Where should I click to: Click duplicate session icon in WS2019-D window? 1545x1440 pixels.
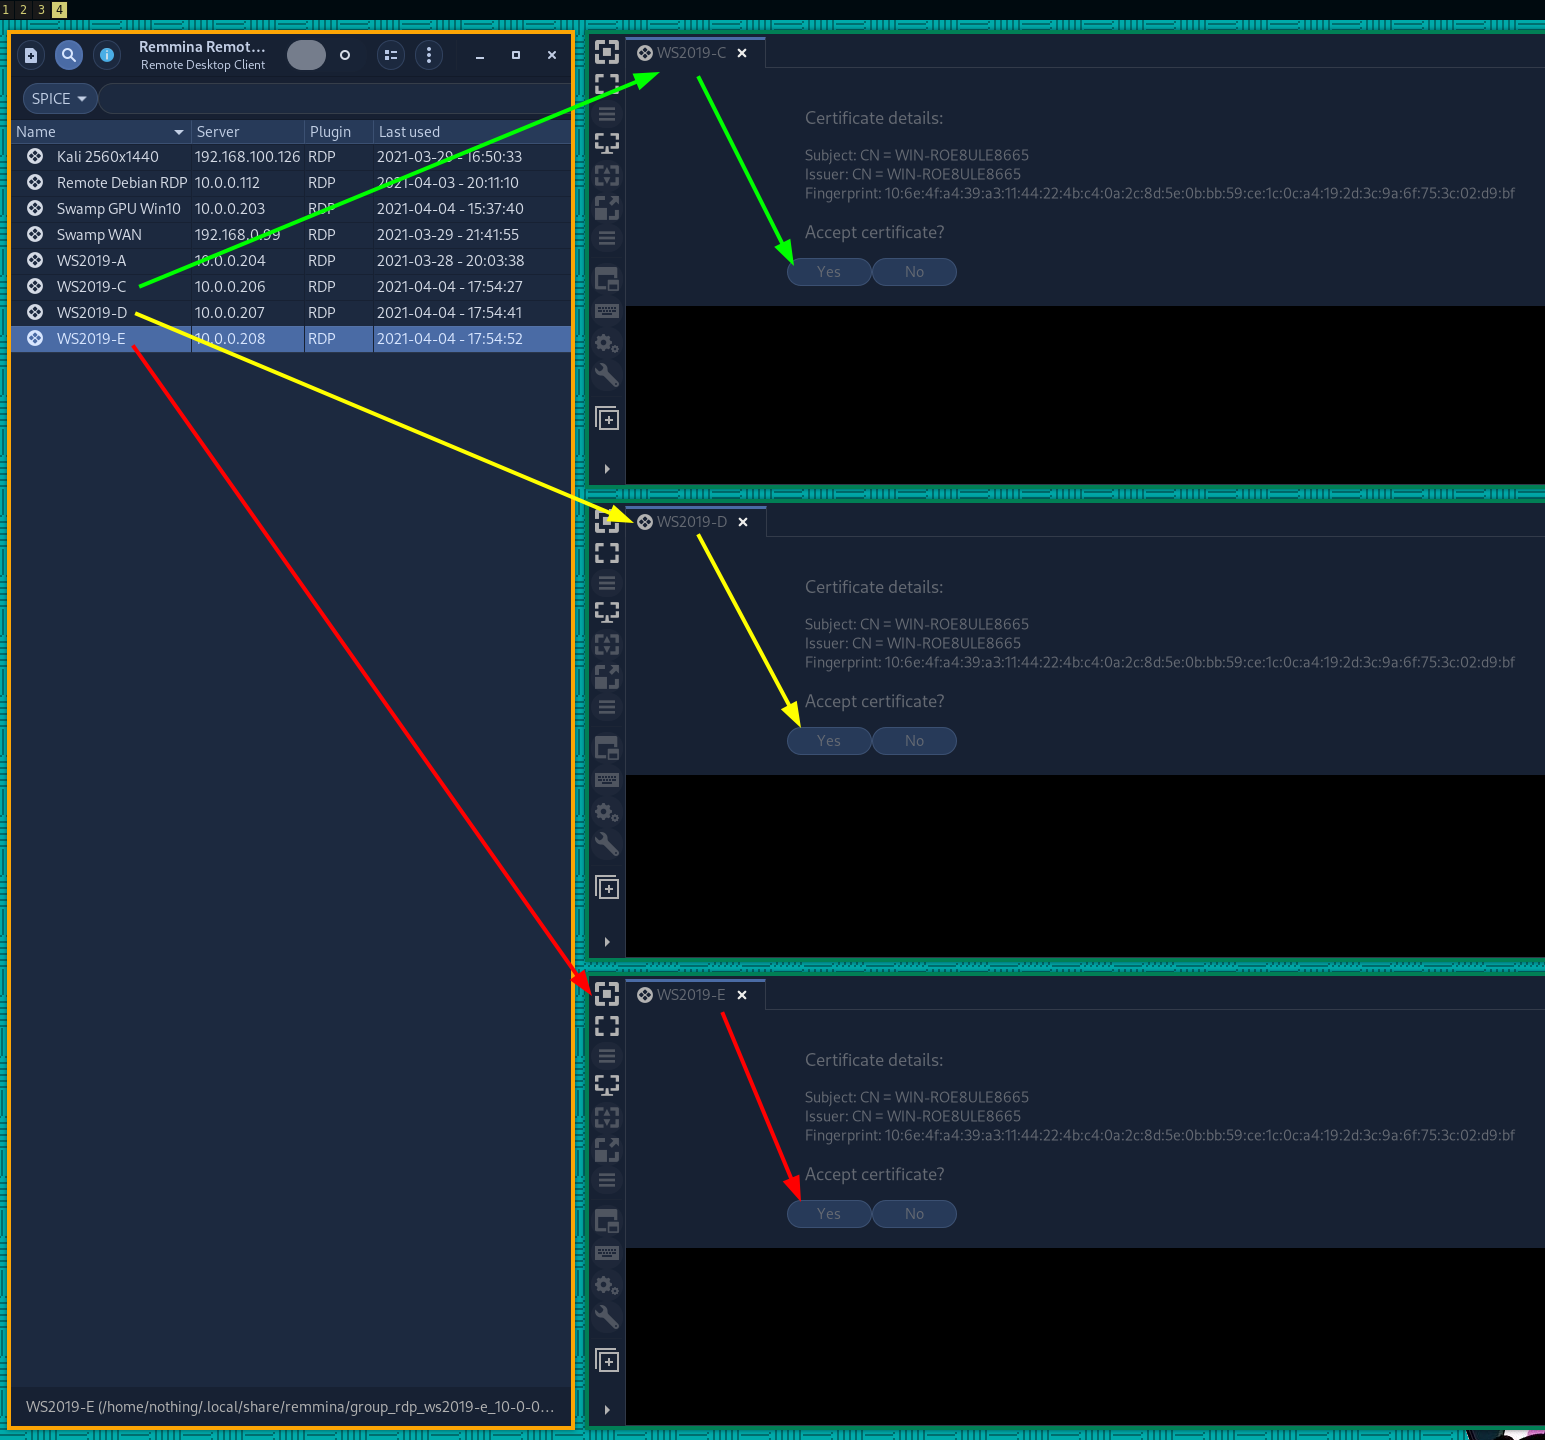(607, 887)
